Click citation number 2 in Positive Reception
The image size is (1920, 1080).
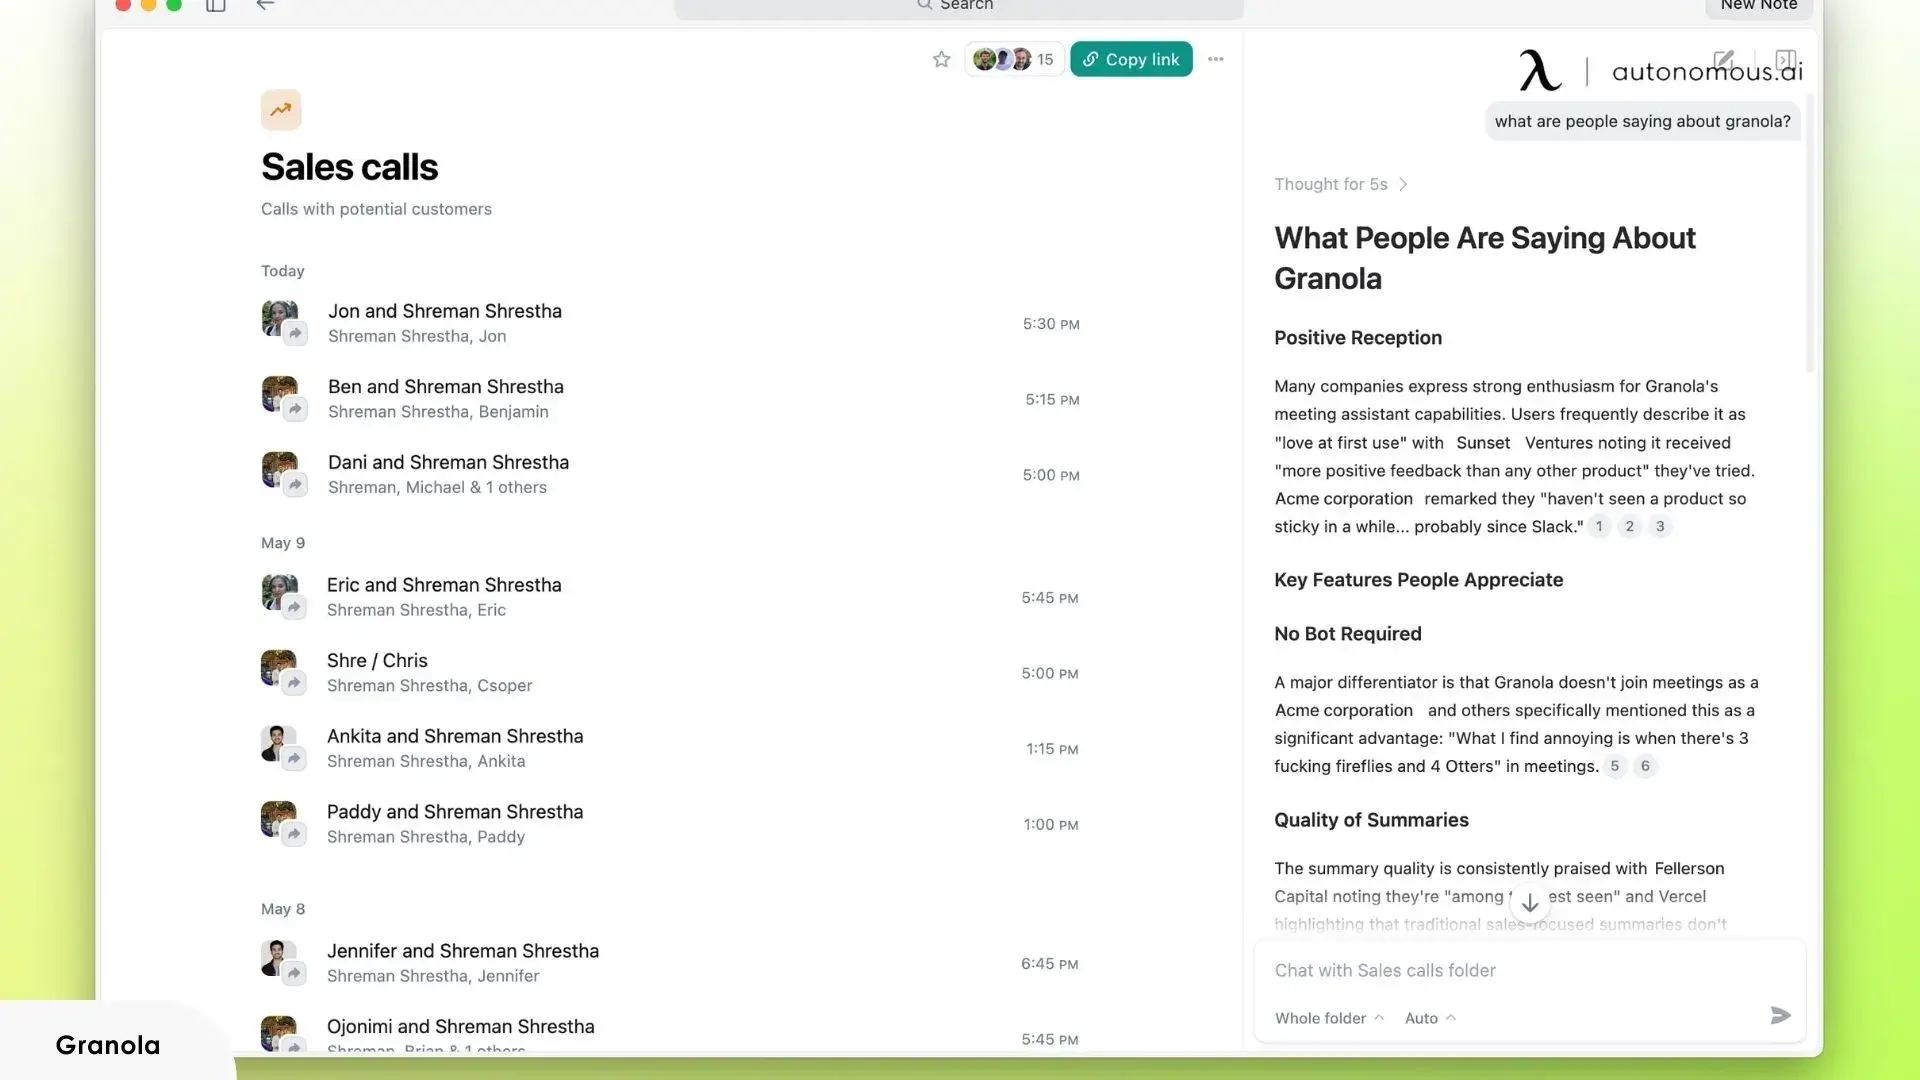click(1629, 526)
